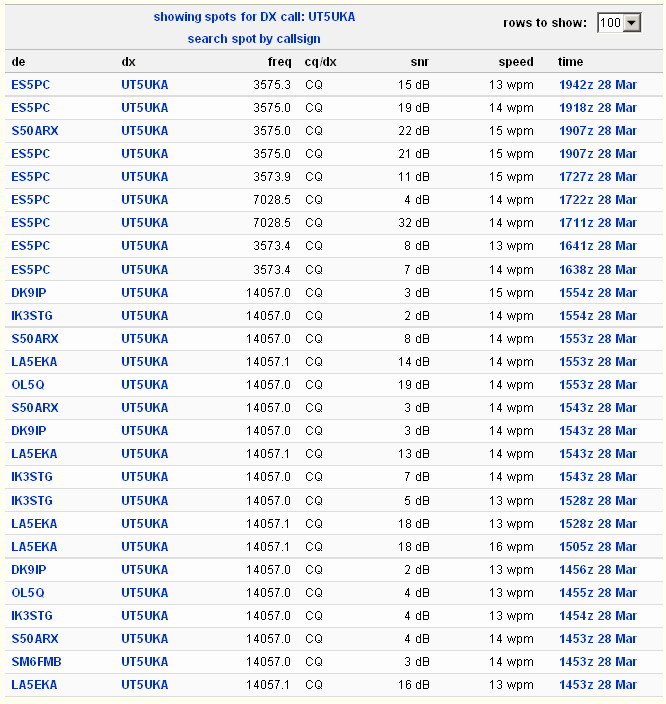This screenshot has height=704, width=666.
Task: Click the snr column header
Action: 419,62
